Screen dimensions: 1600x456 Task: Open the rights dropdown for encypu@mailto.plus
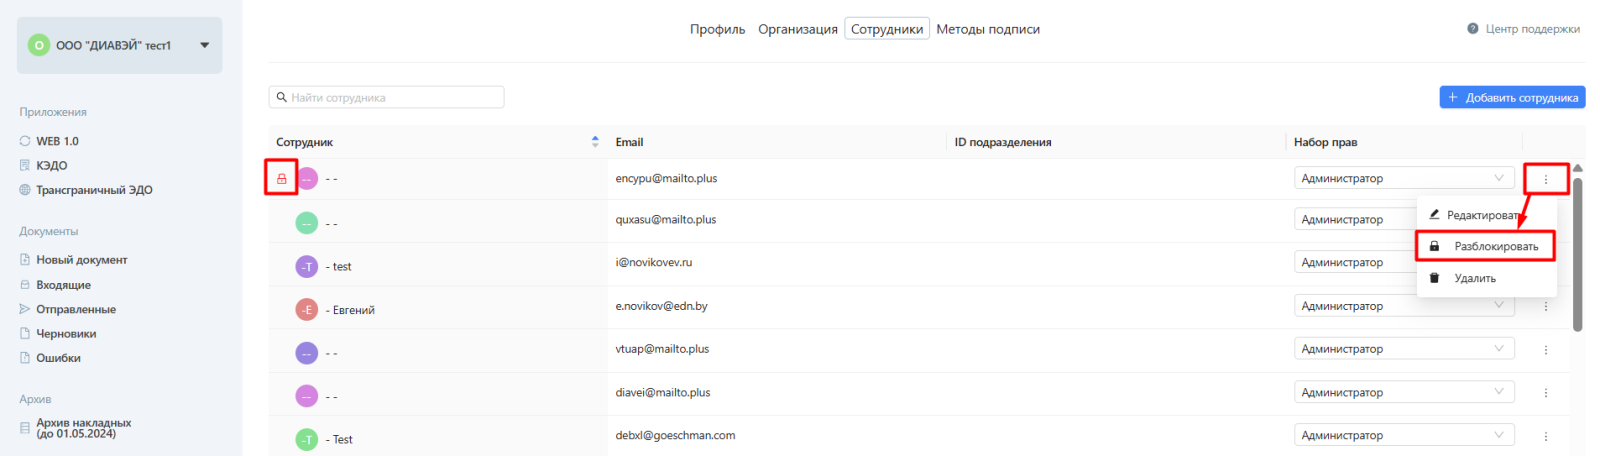tap(1403, 179)
